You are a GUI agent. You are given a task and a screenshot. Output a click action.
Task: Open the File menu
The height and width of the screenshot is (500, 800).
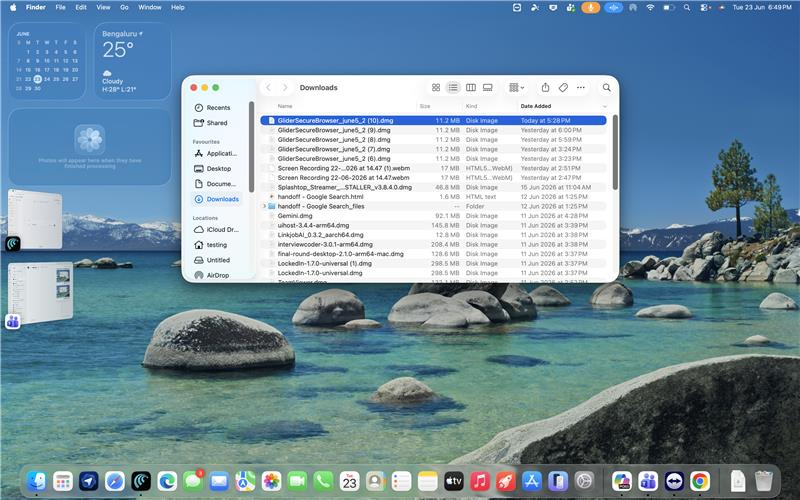coord(60,8)
